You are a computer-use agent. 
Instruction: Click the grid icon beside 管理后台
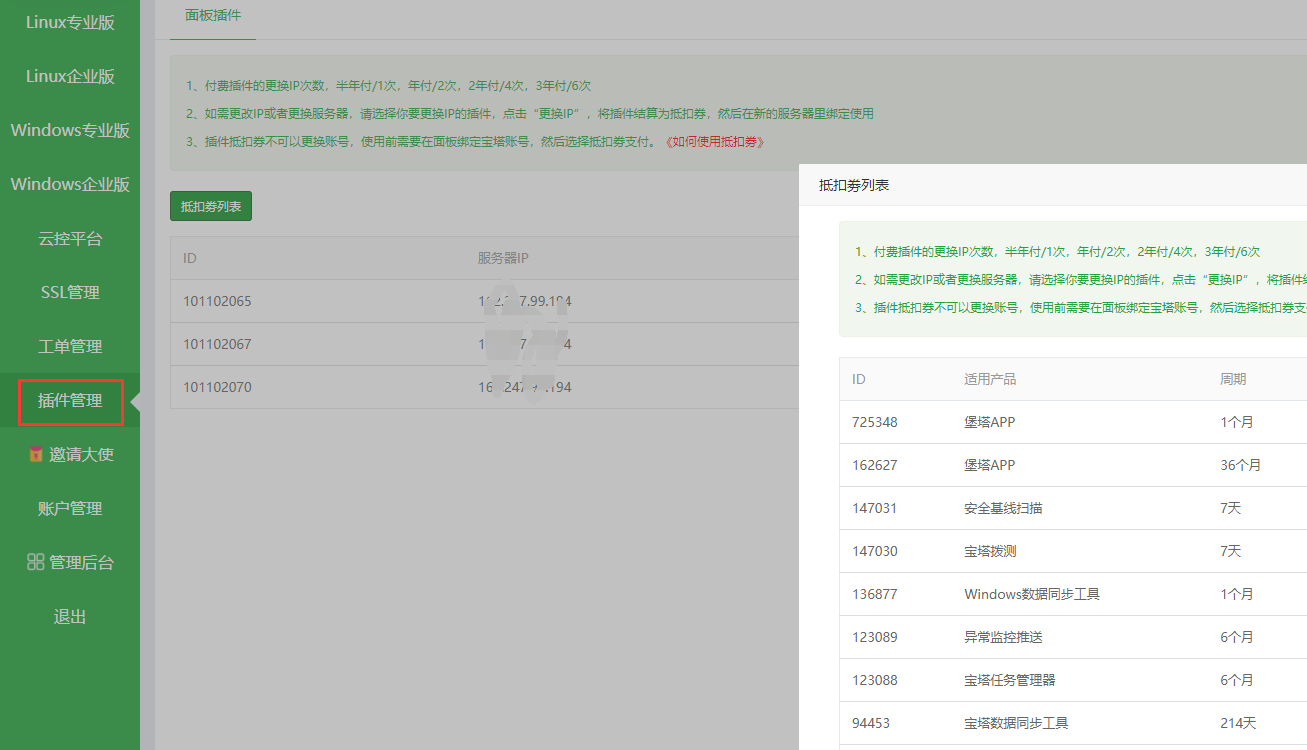35,562
